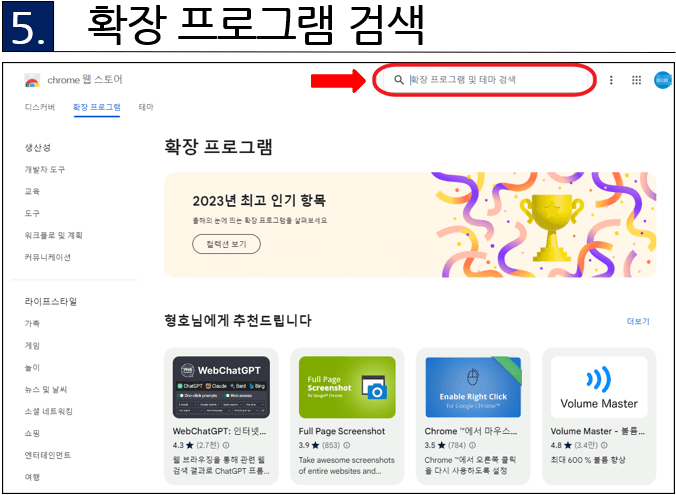The height and width of the screenshot is (495, 676).
Task: Click info icon next to WebChatGPT rating
Action: point(225,445)
